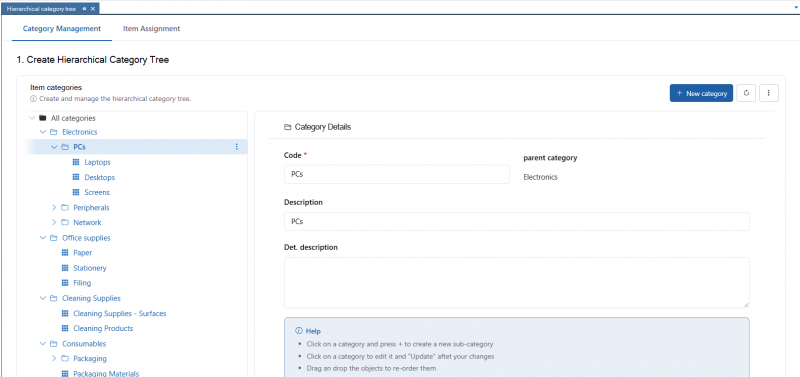The image size is (800, 377).
Task: Click the Network folder icon
Action: 65,222
